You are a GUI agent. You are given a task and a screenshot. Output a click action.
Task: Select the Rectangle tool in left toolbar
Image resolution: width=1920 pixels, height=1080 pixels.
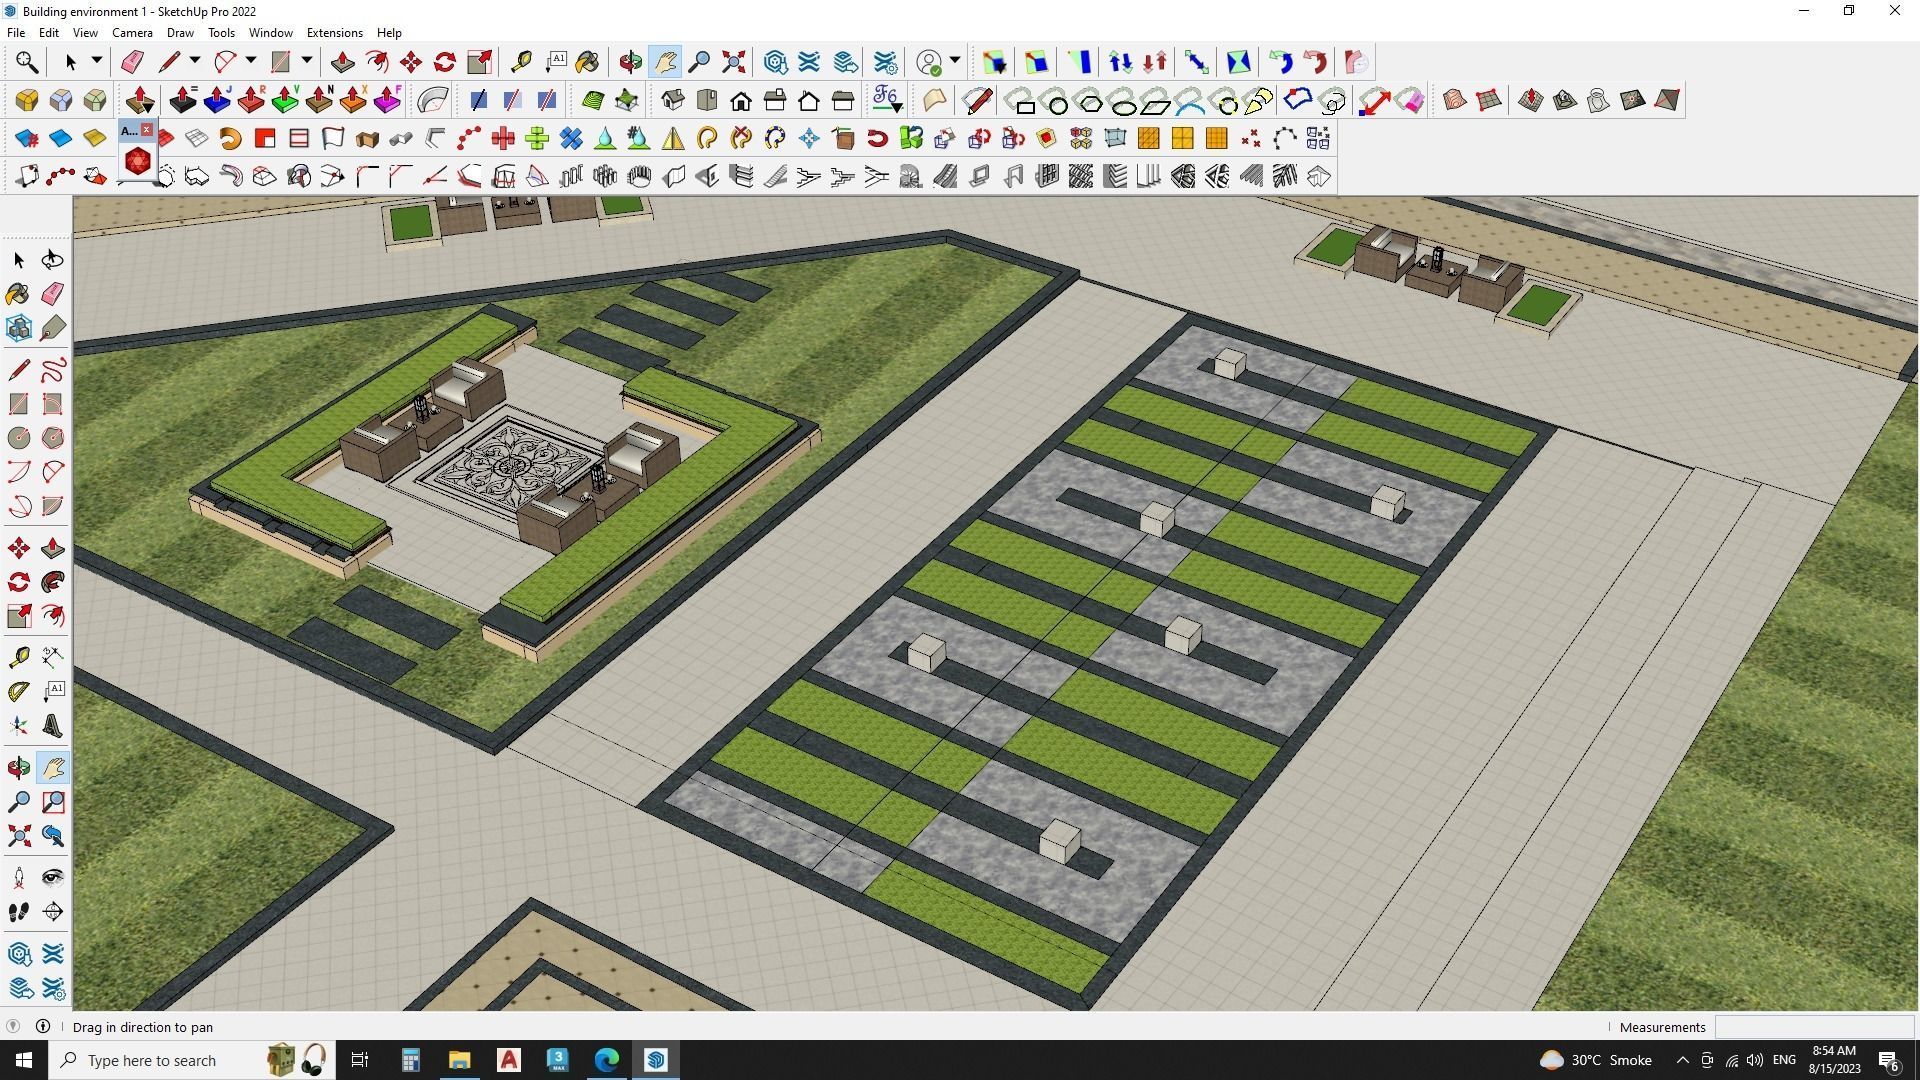click(19, 403)
